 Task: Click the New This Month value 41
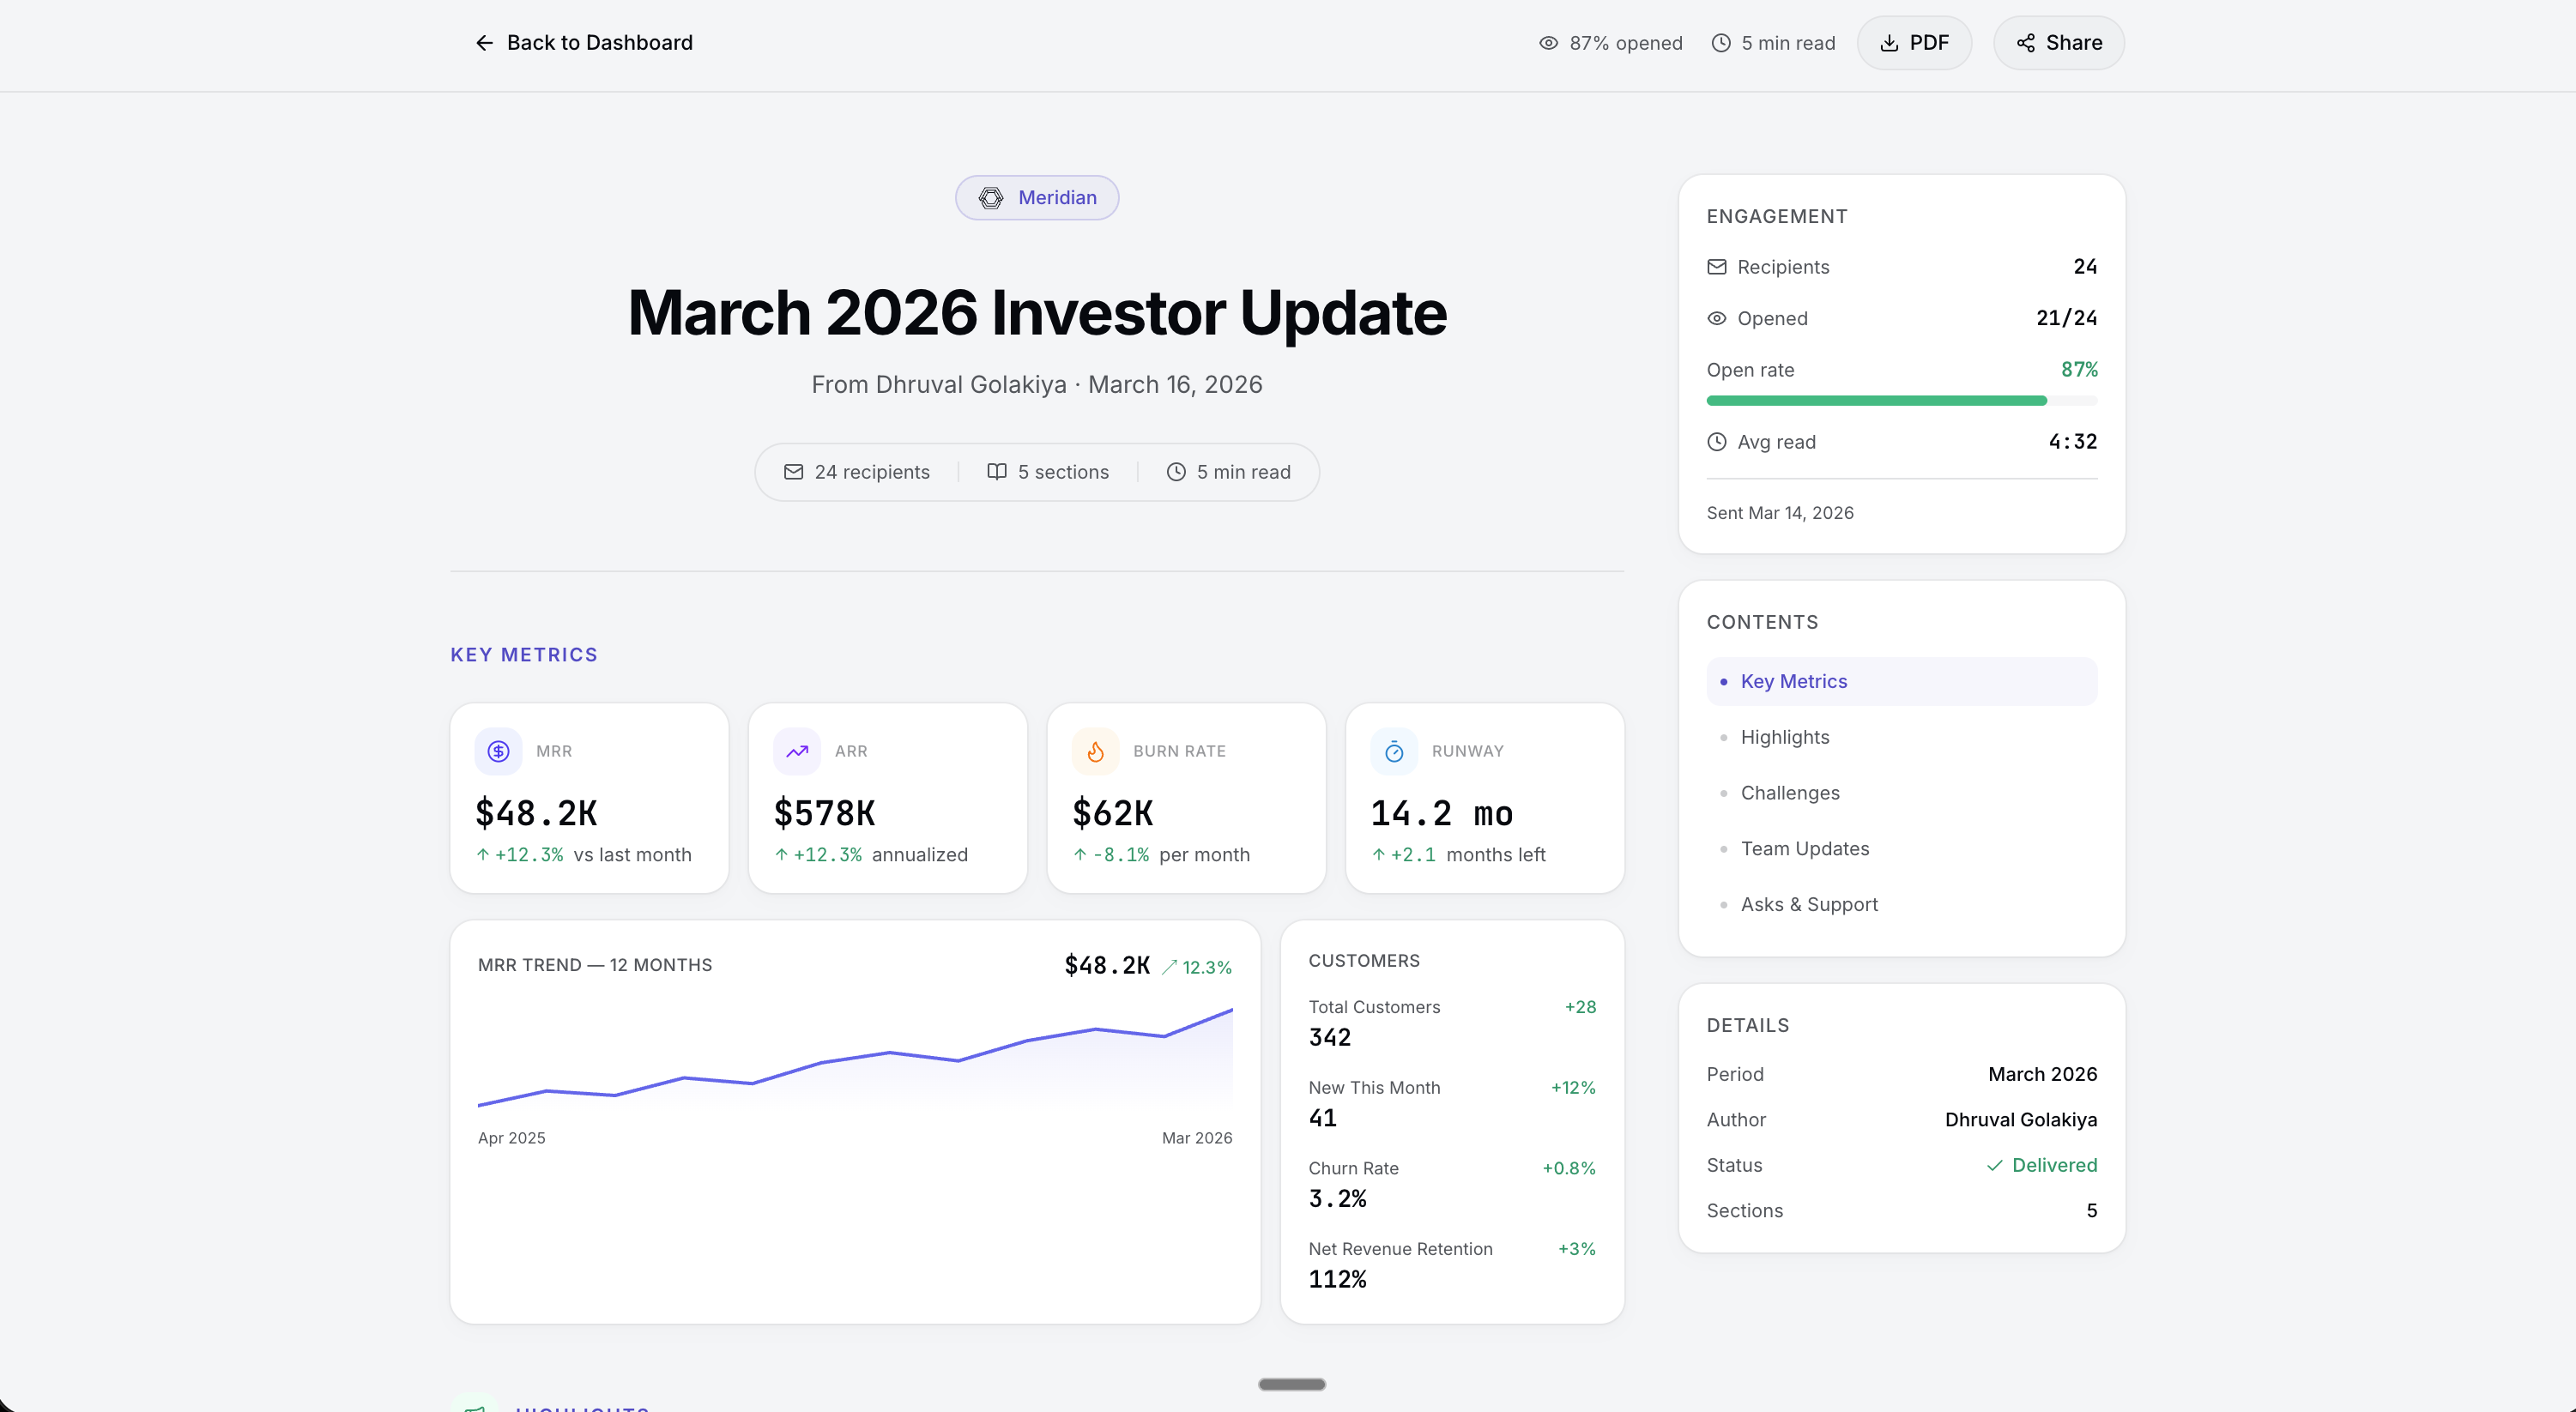point(1323,1118)
